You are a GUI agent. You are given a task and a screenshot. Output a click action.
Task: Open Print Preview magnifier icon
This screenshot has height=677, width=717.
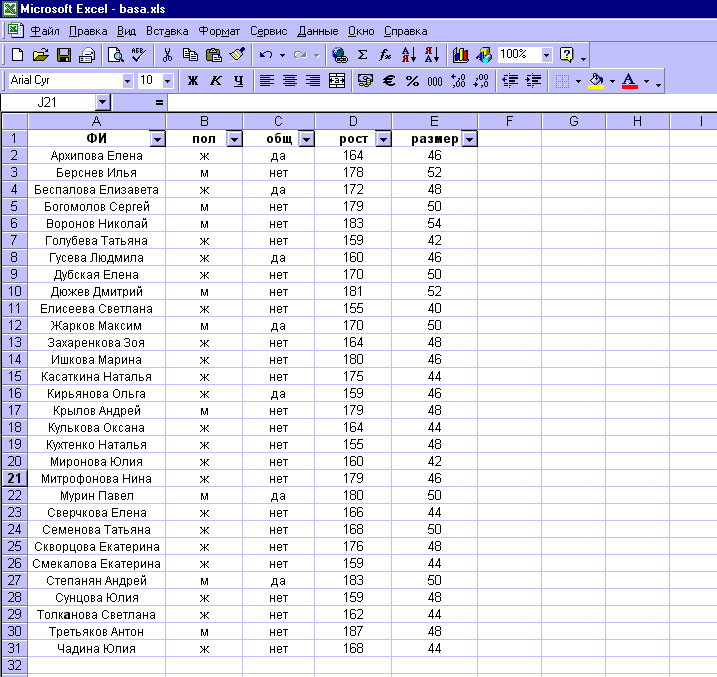click(116, 55)
